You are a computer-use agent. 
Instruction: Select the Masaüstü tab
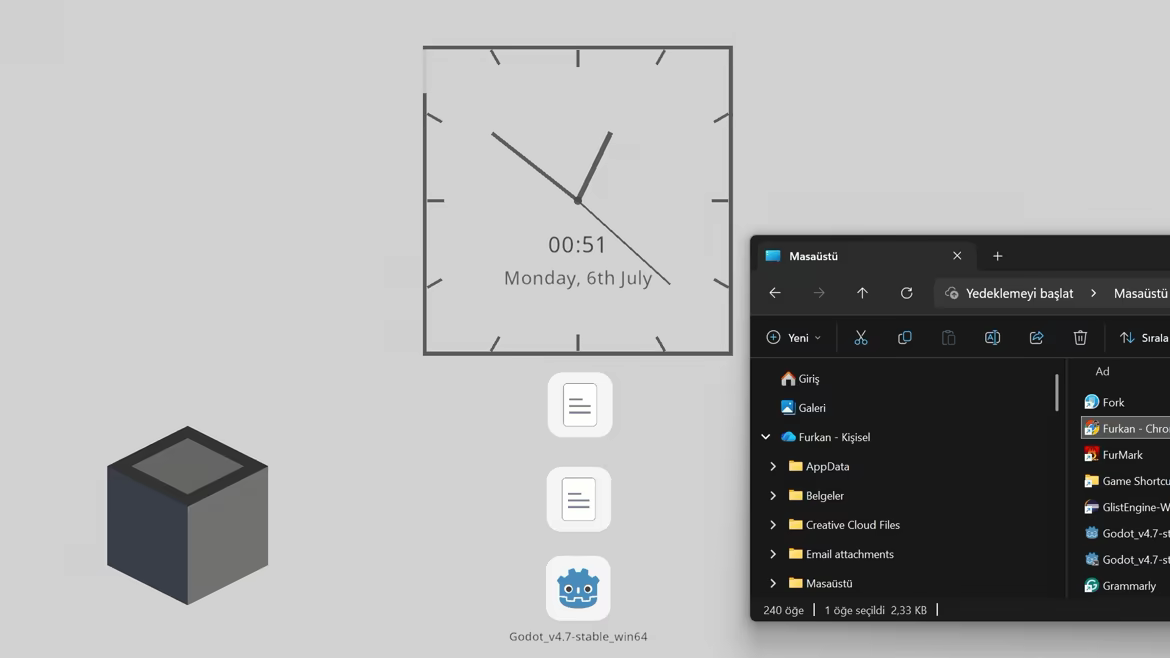866,256
